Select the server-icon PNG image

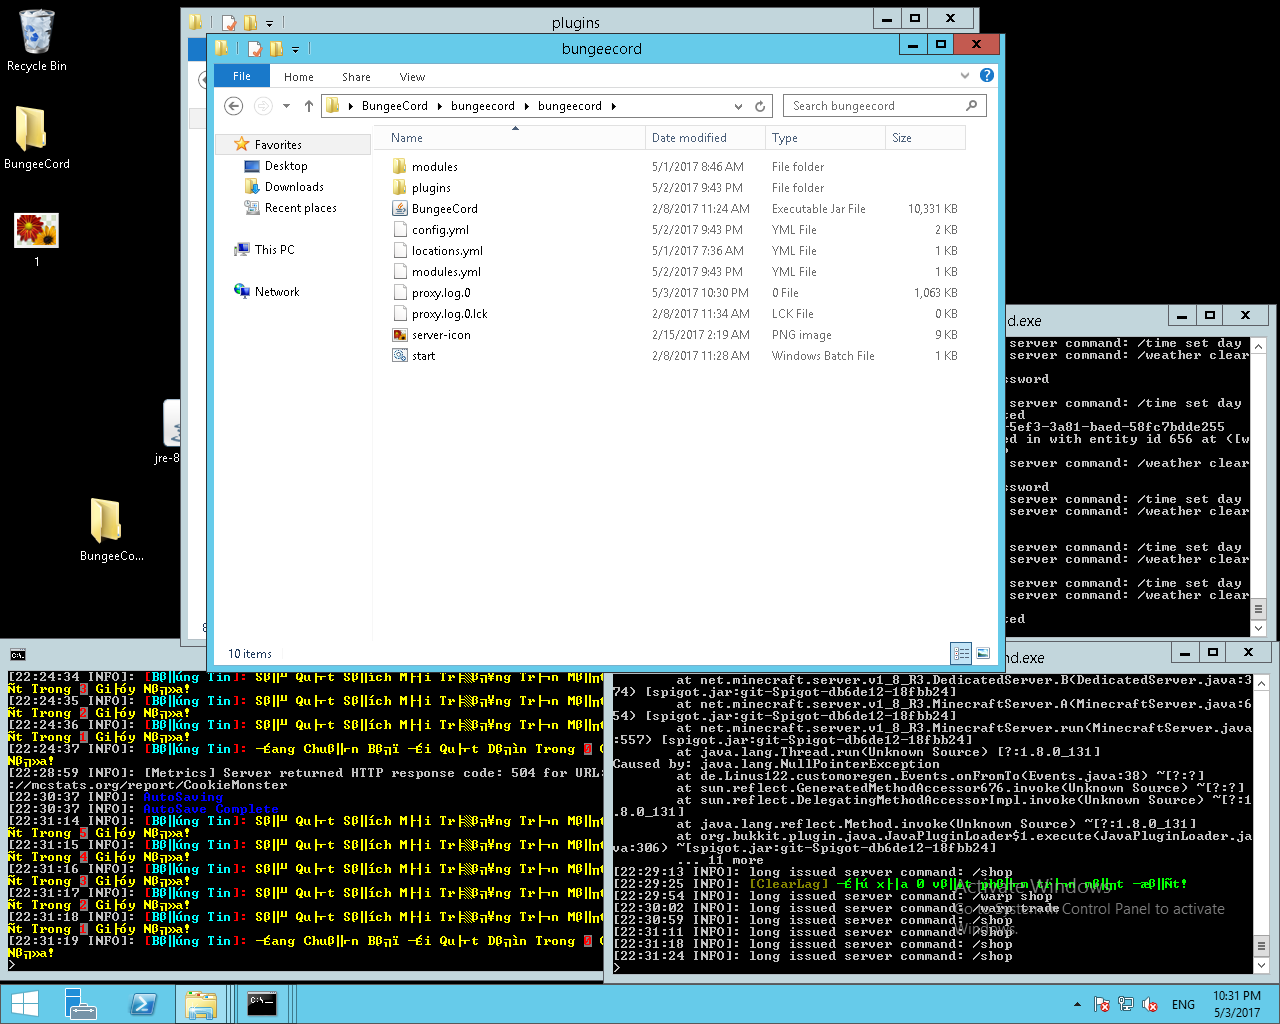pos(440,335)
